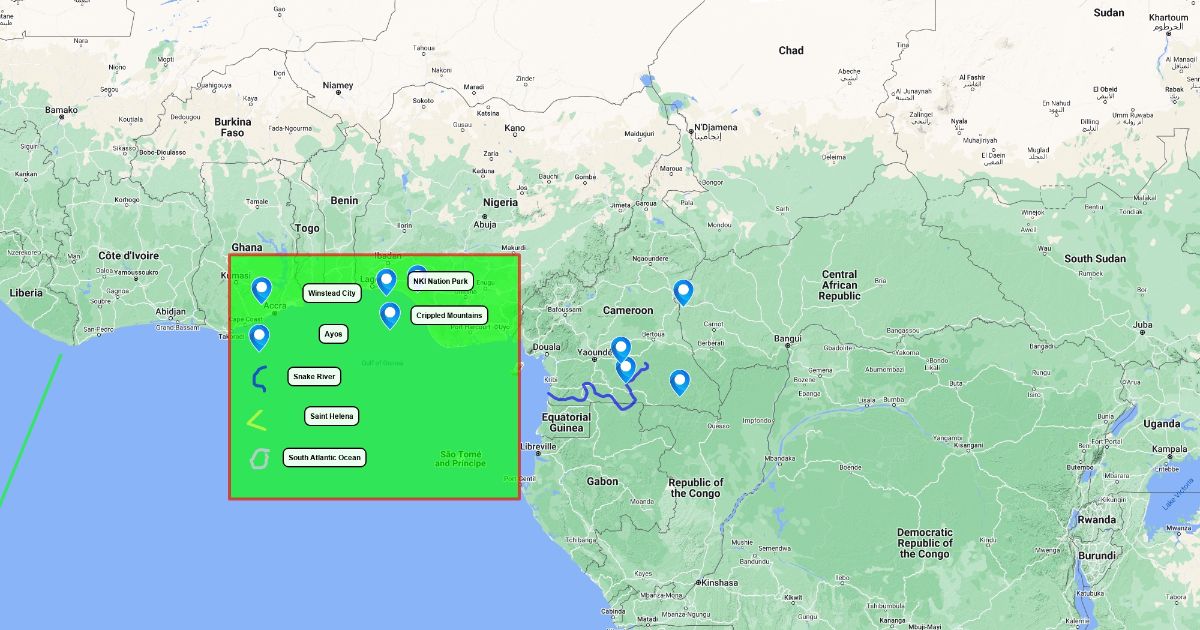
Task: Choose the Snake River label
Action: (x=314, y=377)
